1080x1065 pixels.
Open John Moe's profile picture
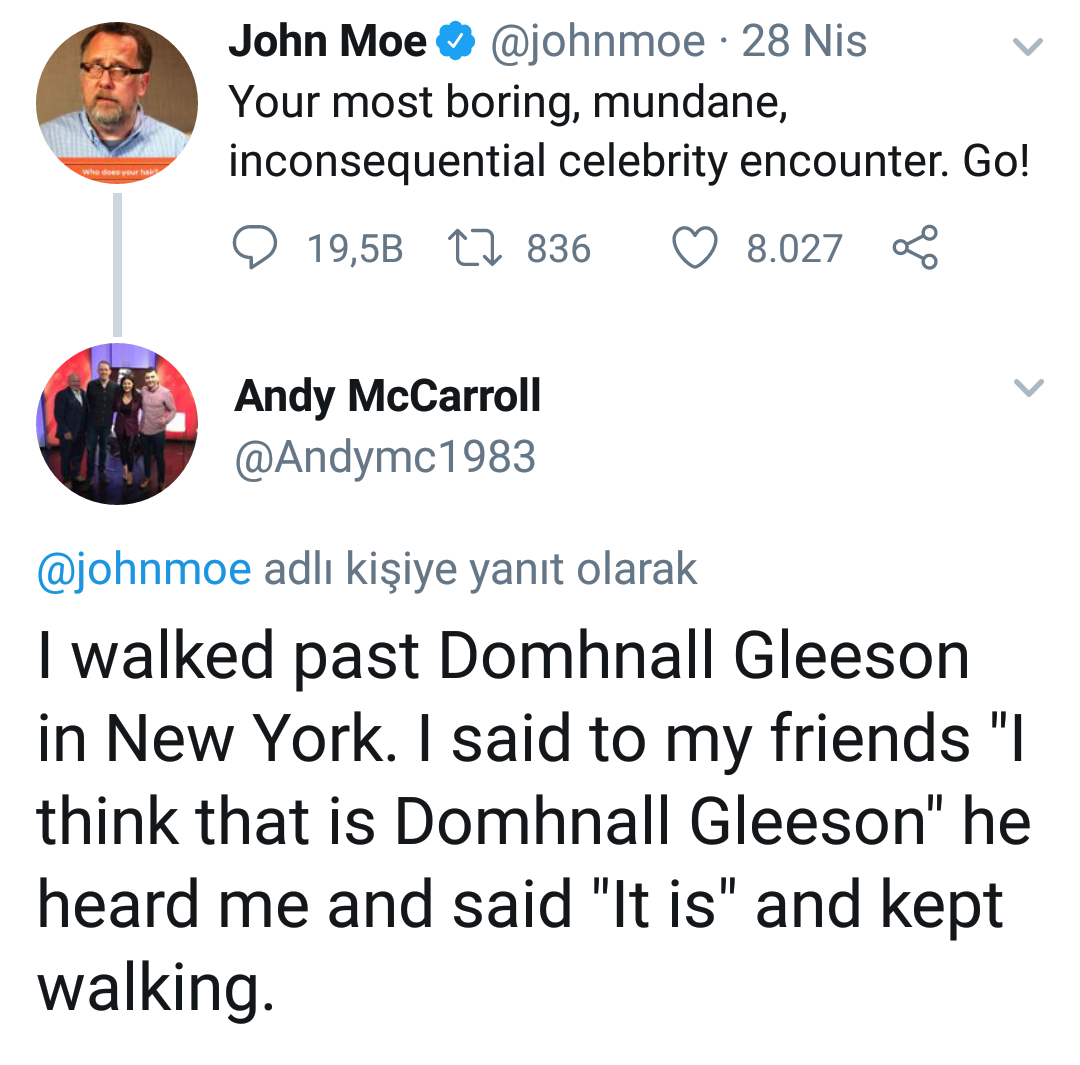(117, 103)
